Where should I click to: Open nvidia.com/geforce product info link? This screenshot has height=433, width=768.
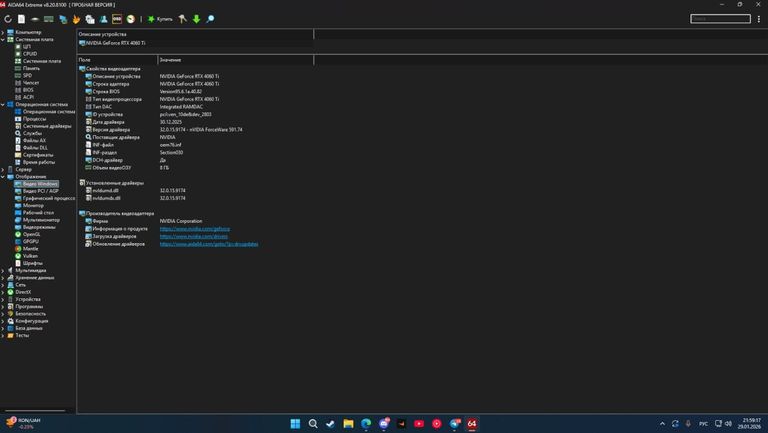tap(194, 229)
